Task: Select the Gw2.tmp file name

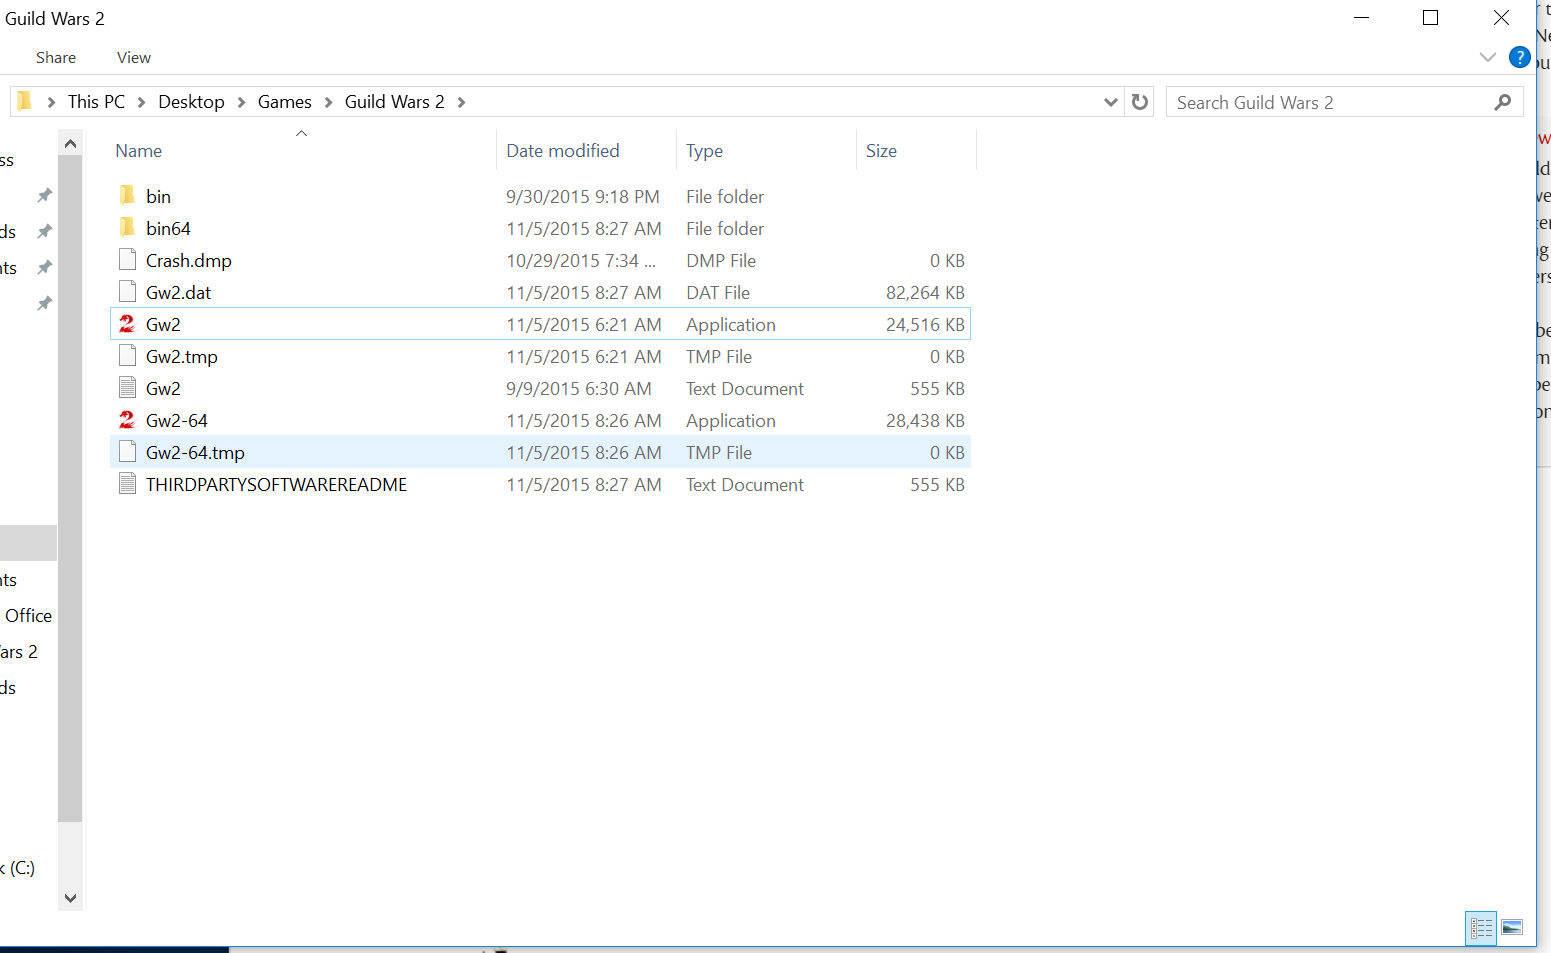Action: click(182, 357)
